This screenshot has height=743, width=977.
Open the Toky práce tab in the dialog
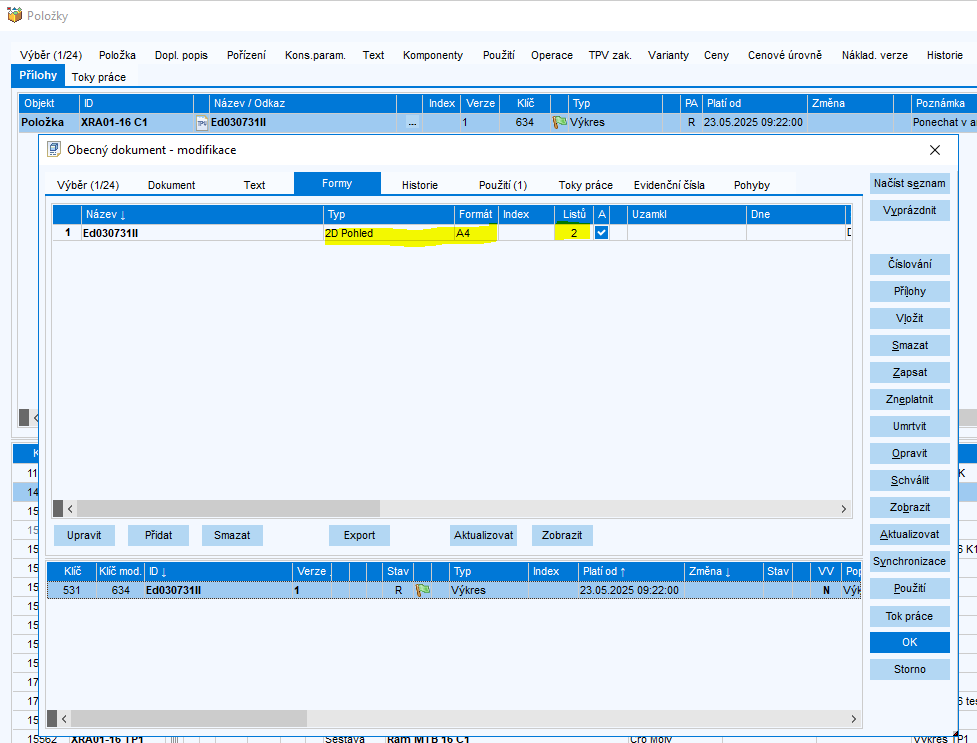pyautogui.click(x=586, y=185)
